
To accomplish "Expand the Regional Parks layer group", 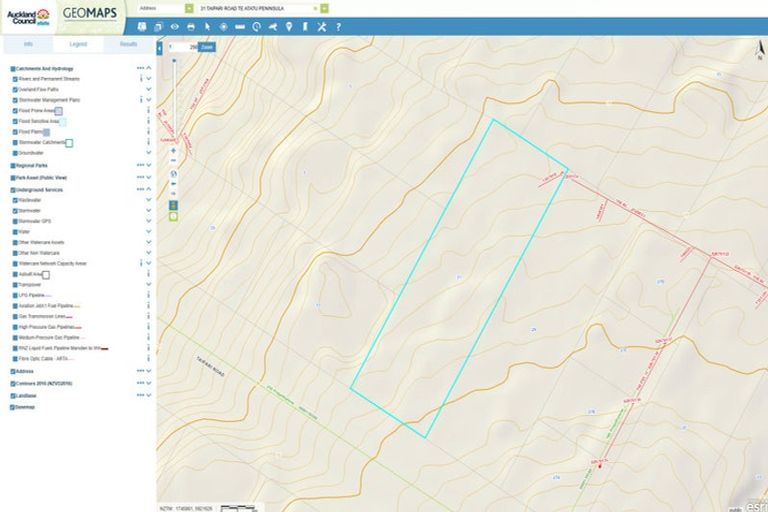I will click(x=149, y=165).
